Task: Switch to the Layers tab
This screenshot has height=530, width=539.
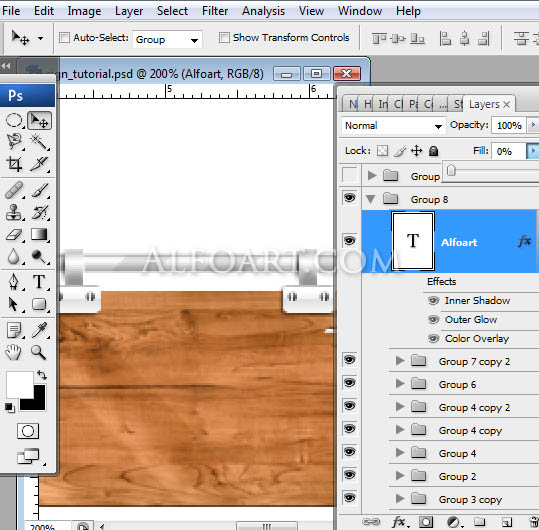Action: 489,104
